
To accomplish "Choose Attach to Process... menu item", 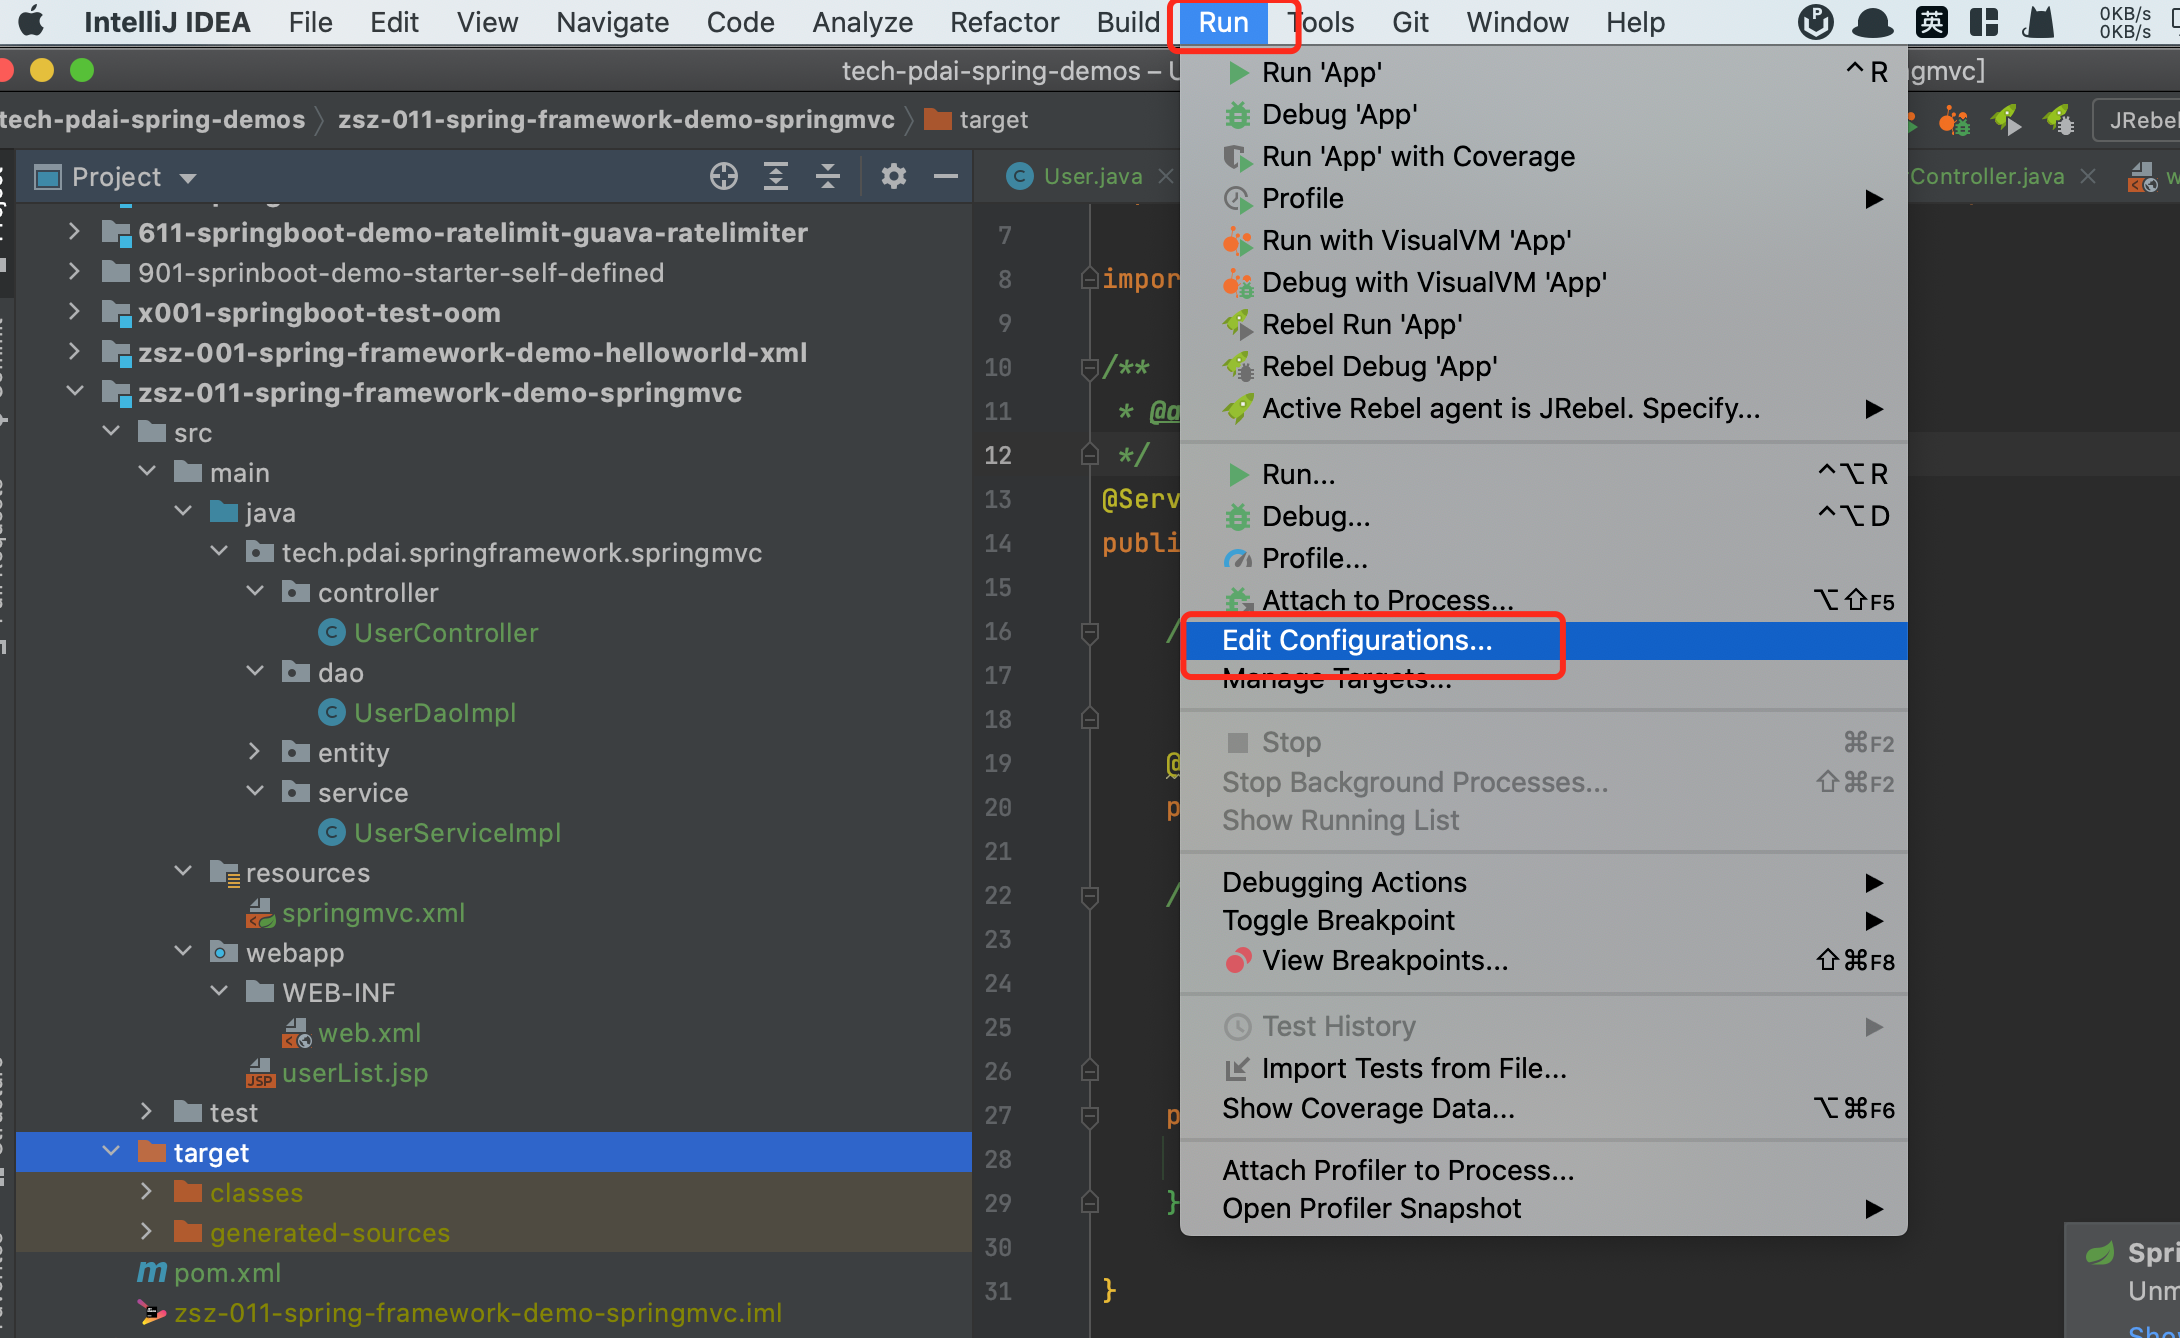I will pyautogui.click(x=1544, y=601).
